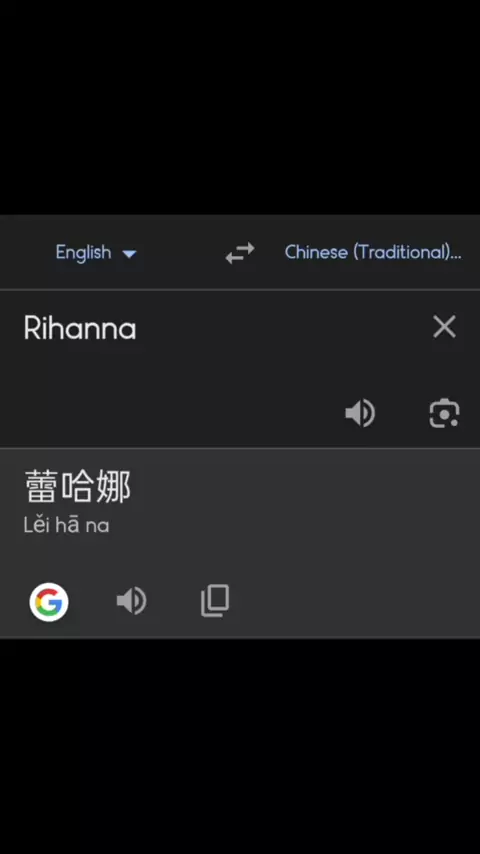Image resolution: width=480 pixels, height=854 pixels.
Task: Expand the arrow next to English
Action: click(129, 254)
